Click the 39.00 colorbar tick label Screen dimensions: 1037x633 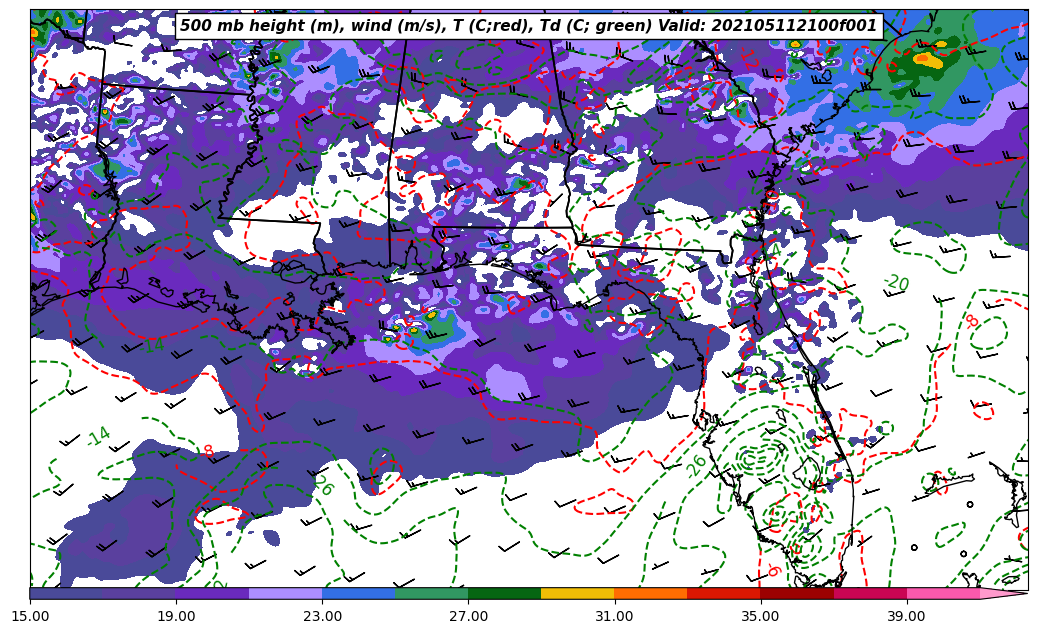pos(906,617)
